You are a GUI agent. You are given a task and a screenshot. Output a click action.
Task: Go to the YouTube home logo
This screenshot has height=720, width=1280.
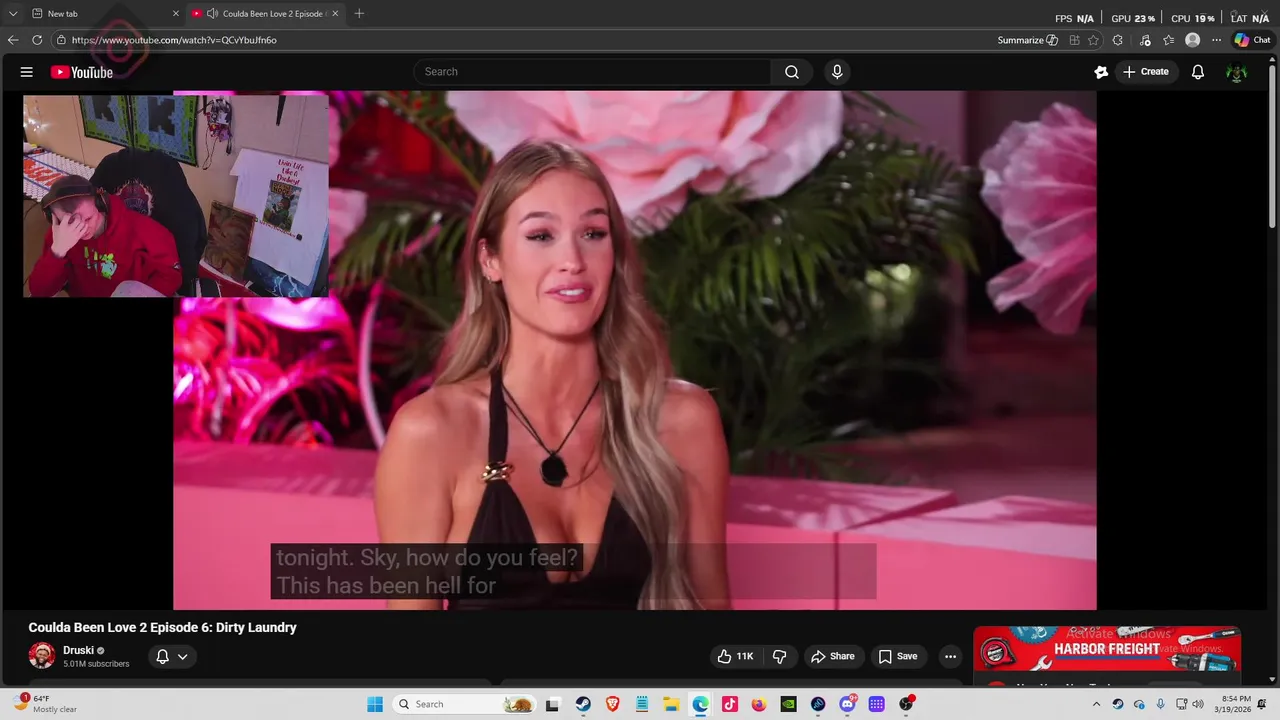tap(82, 72)
